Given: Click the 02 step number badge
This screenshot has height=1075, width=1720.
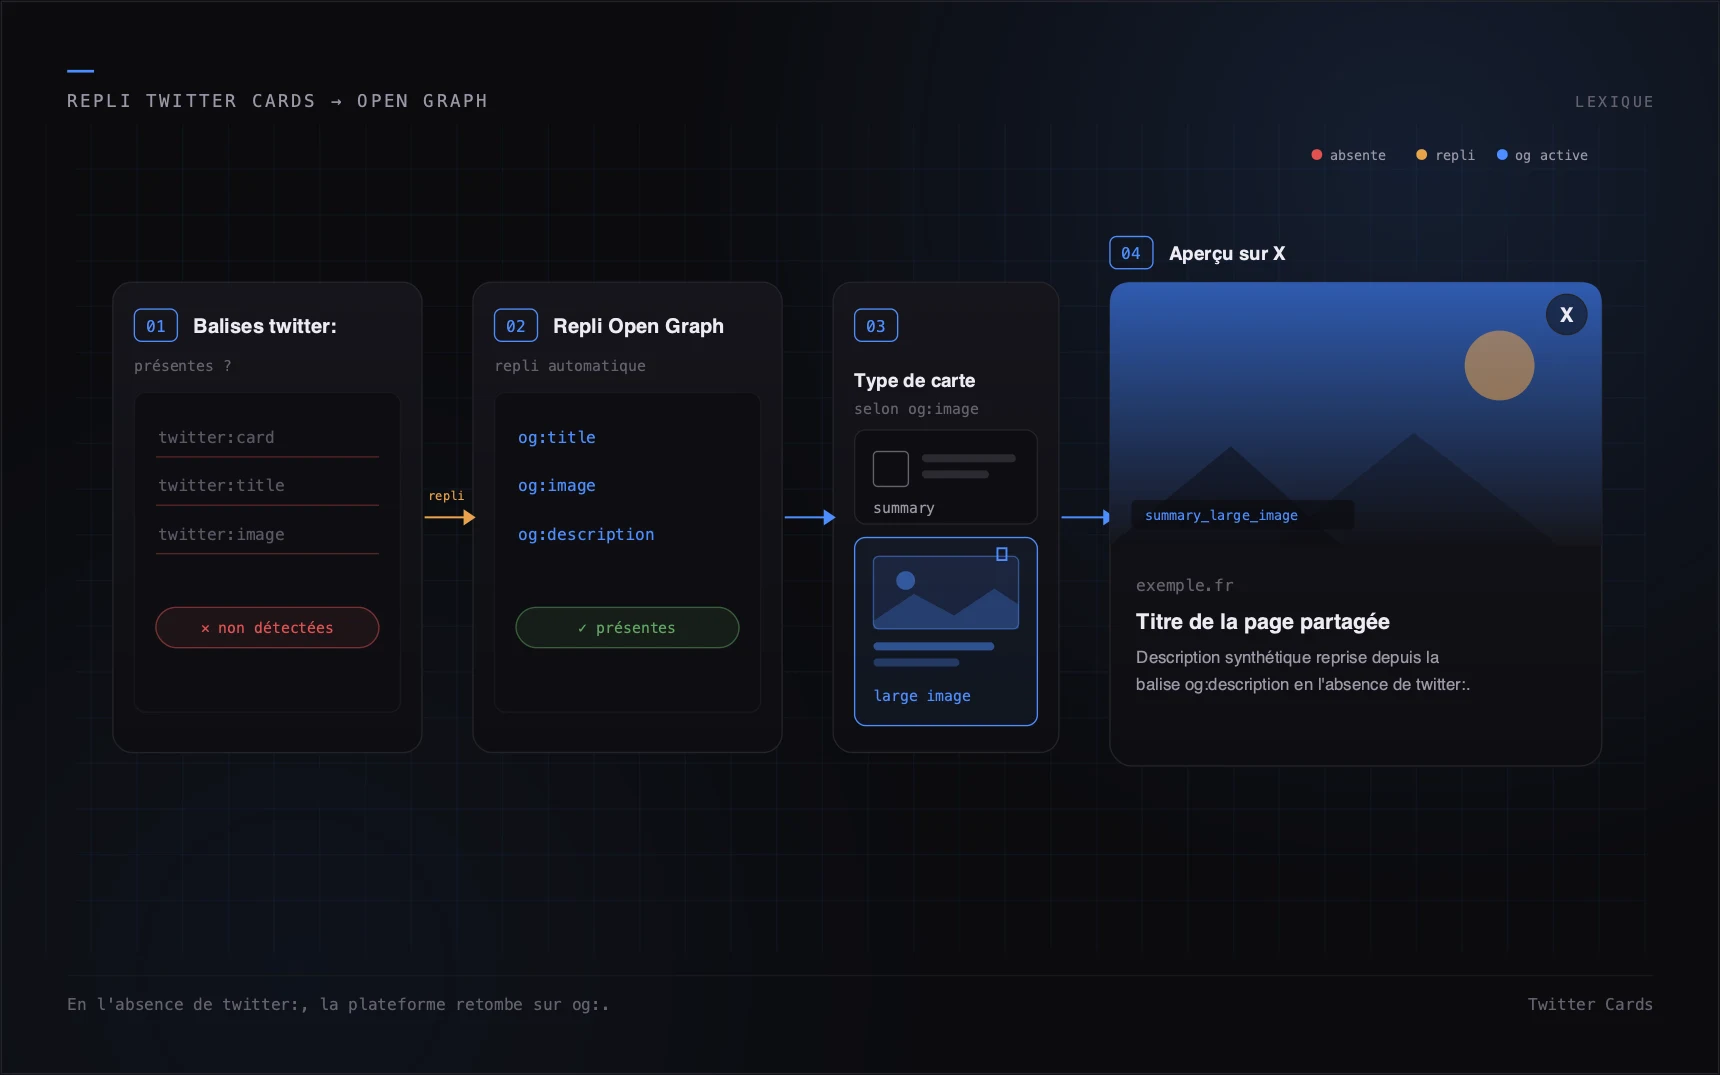Looking at the screenshot, I should pos(516,326).
